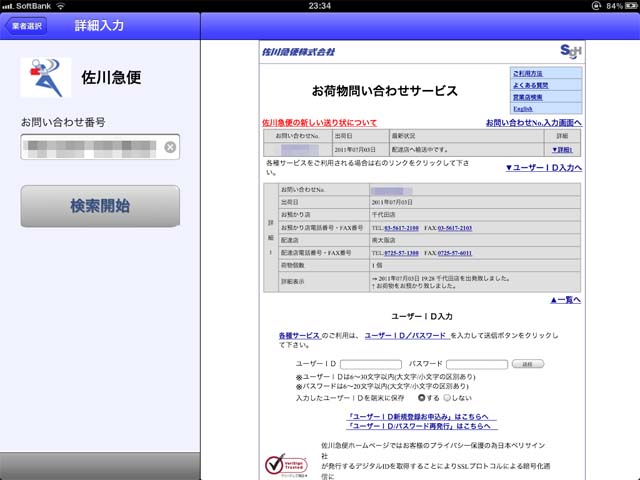Tap the 検索開始 button
Viewport: 640px width, 480px height.
click(x=100, y=206)
